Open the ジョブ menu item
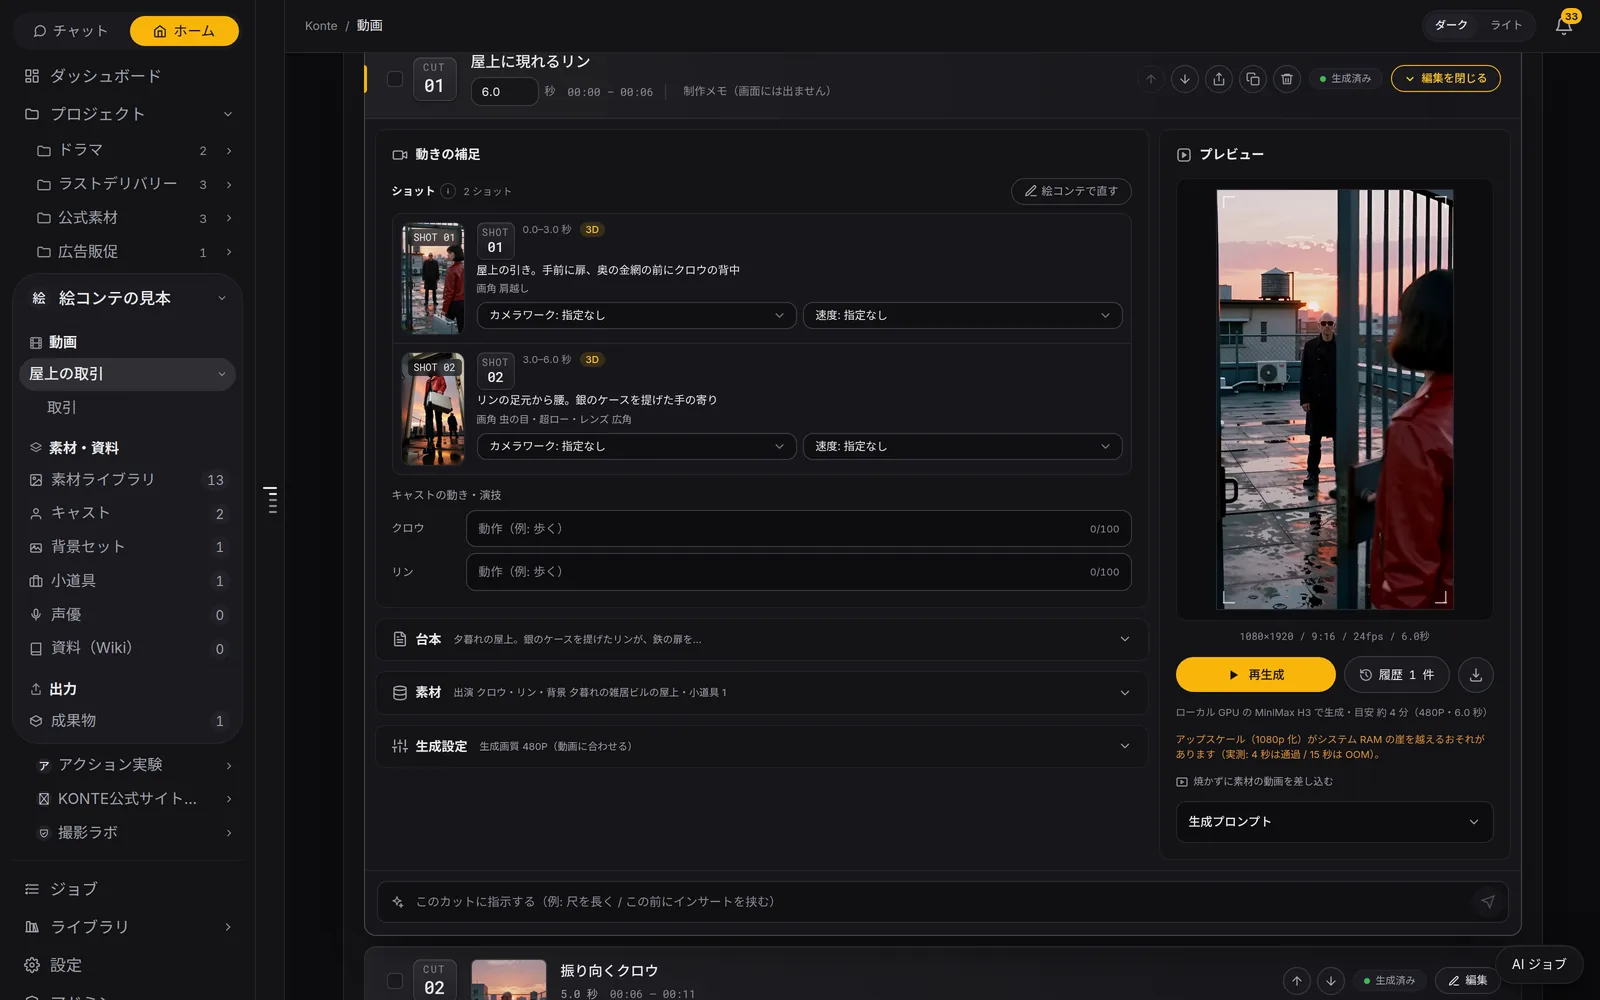 (128, 889)
